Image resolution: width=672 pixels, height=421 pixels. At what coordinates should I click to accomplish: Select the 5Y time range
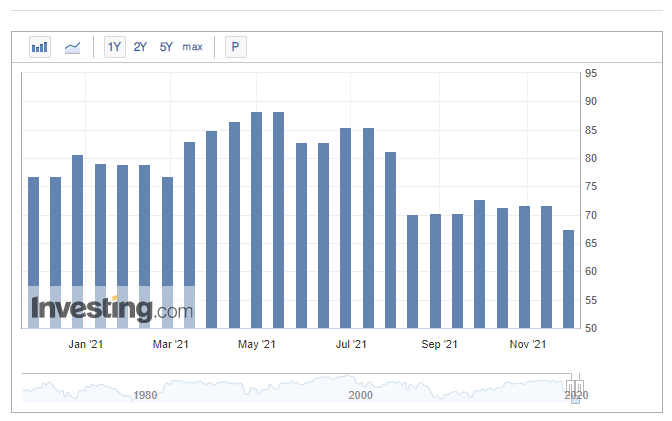pyautogui.click(x=166, y=47)
